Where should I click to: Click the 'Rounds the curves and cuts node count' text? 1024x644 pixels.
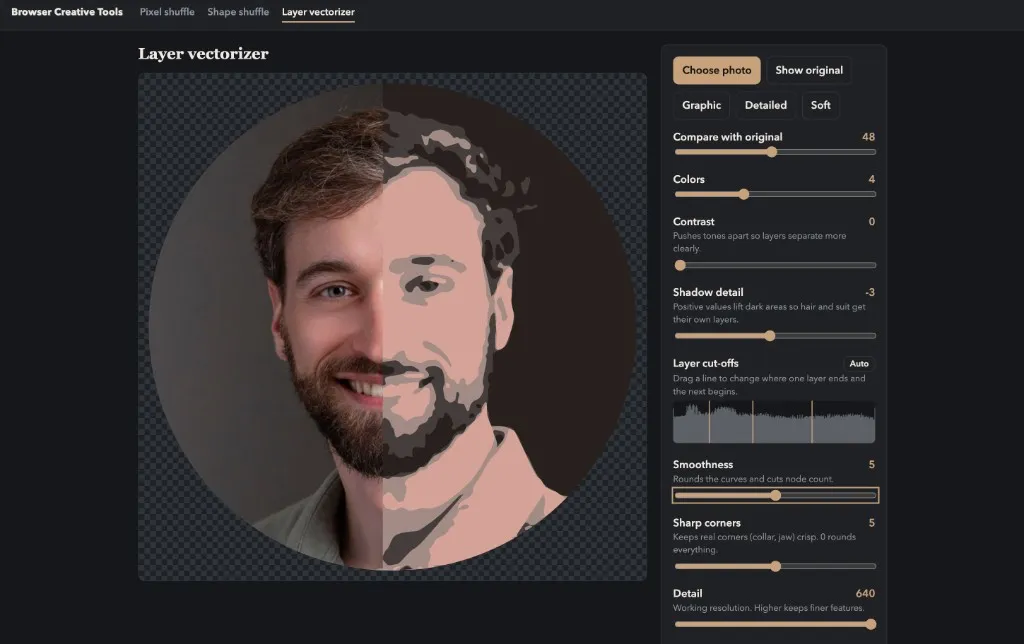pos(753,479)
